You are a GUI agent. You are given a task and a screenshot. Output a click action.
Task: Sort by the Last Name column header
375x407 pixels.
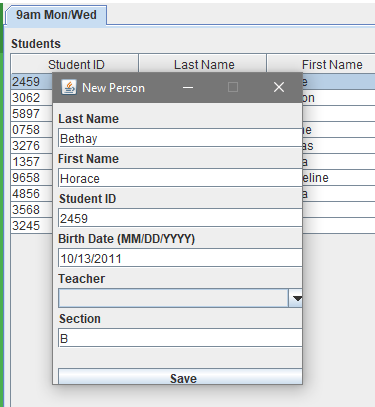click(x=203, y=64)
